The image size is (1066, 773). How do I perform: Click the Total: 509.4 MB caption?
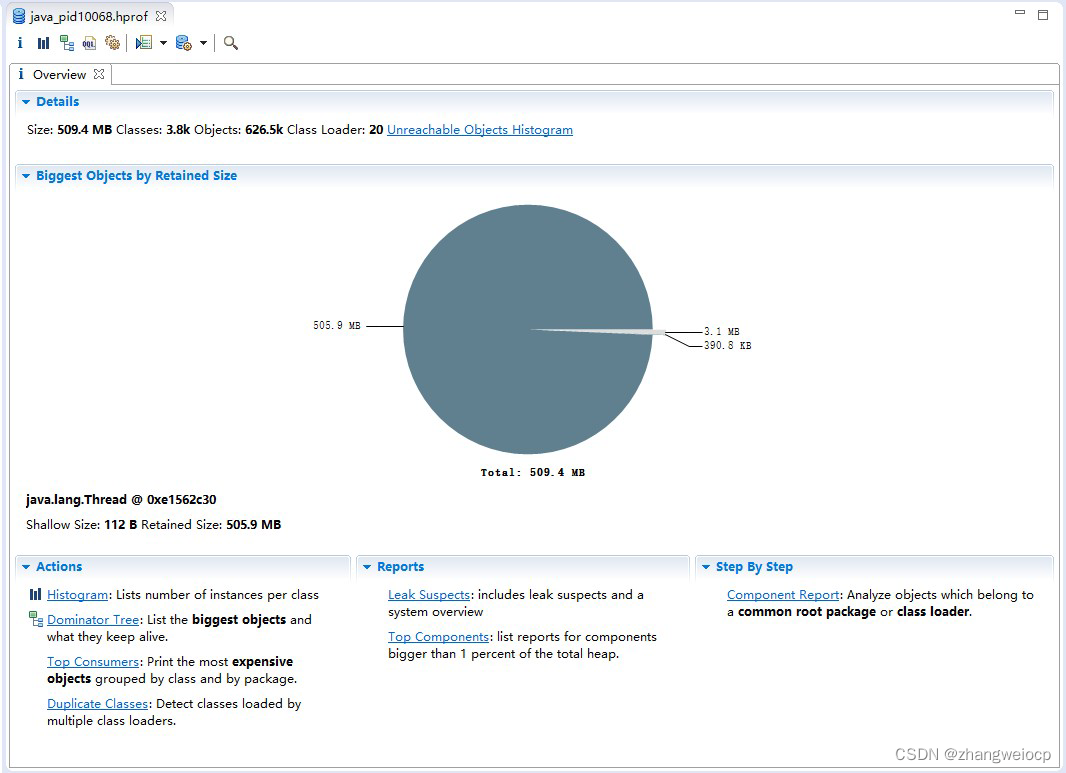pos(533,473)
